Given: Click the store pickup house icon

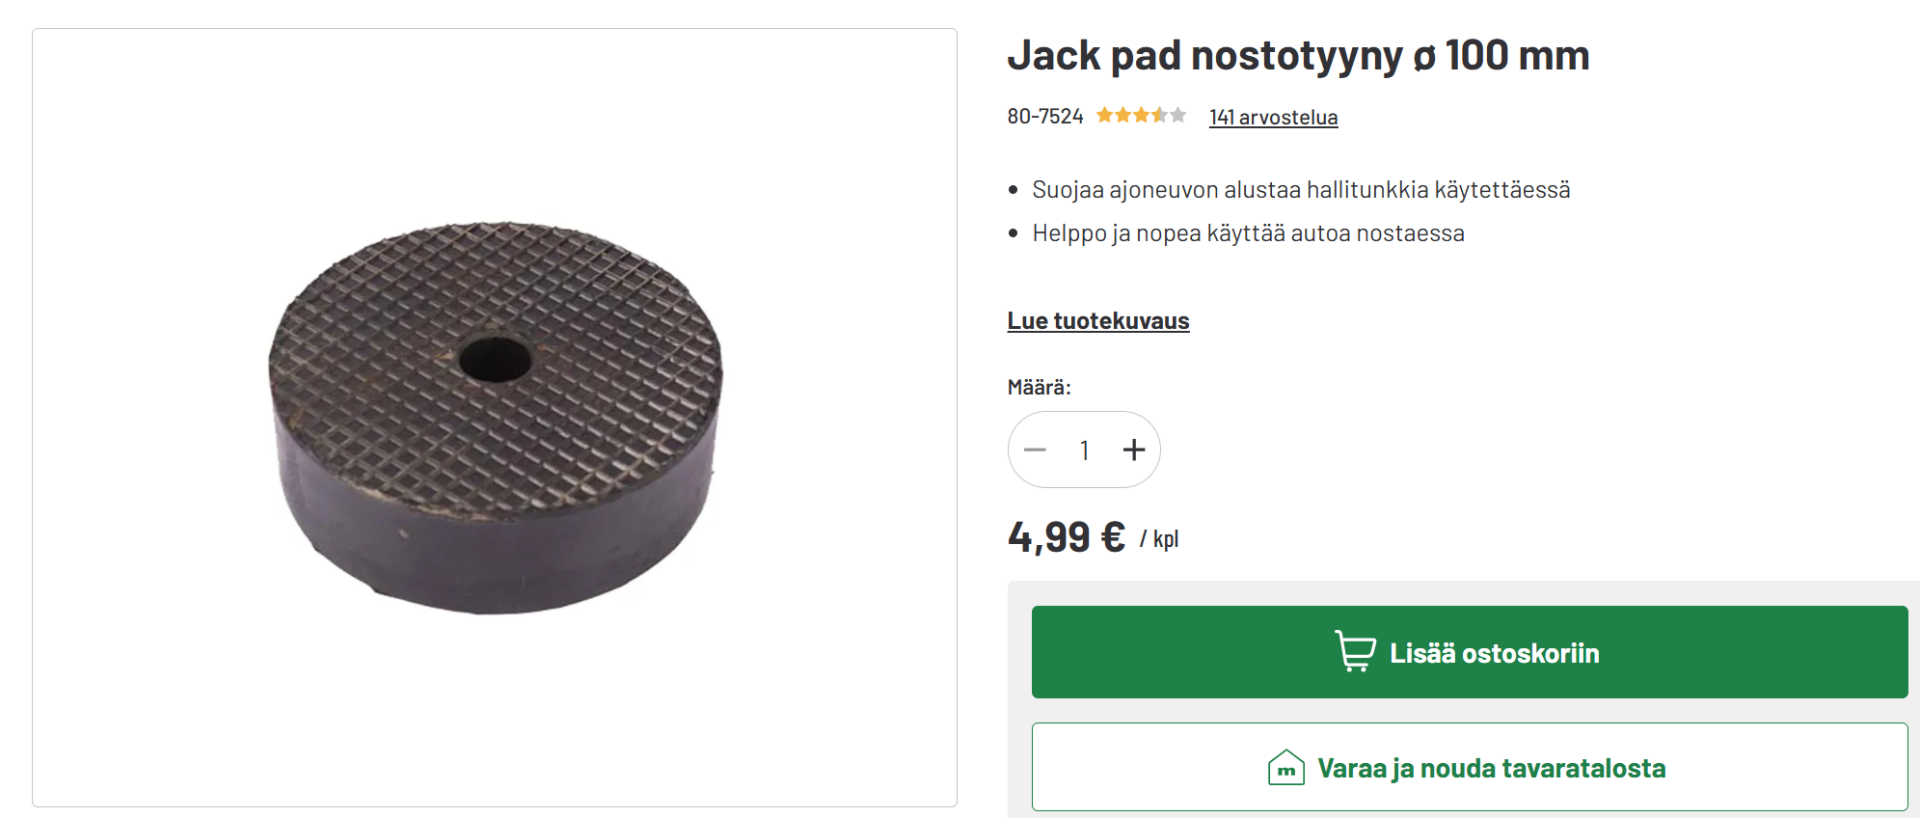Looking at the screenshot, I should coord(1286,768).
